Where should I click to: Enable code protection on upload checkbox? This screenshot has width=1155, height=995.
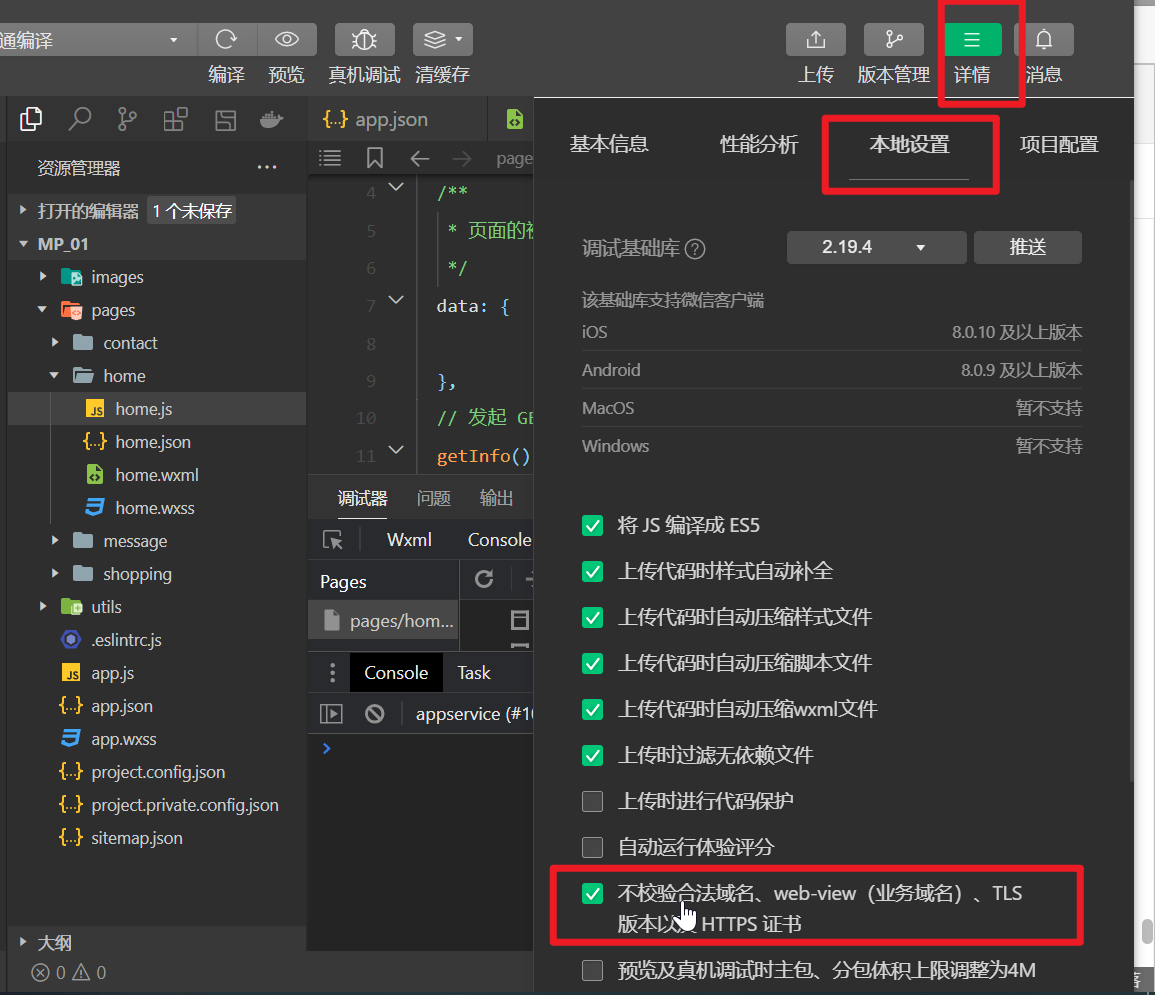pos(592,801)
